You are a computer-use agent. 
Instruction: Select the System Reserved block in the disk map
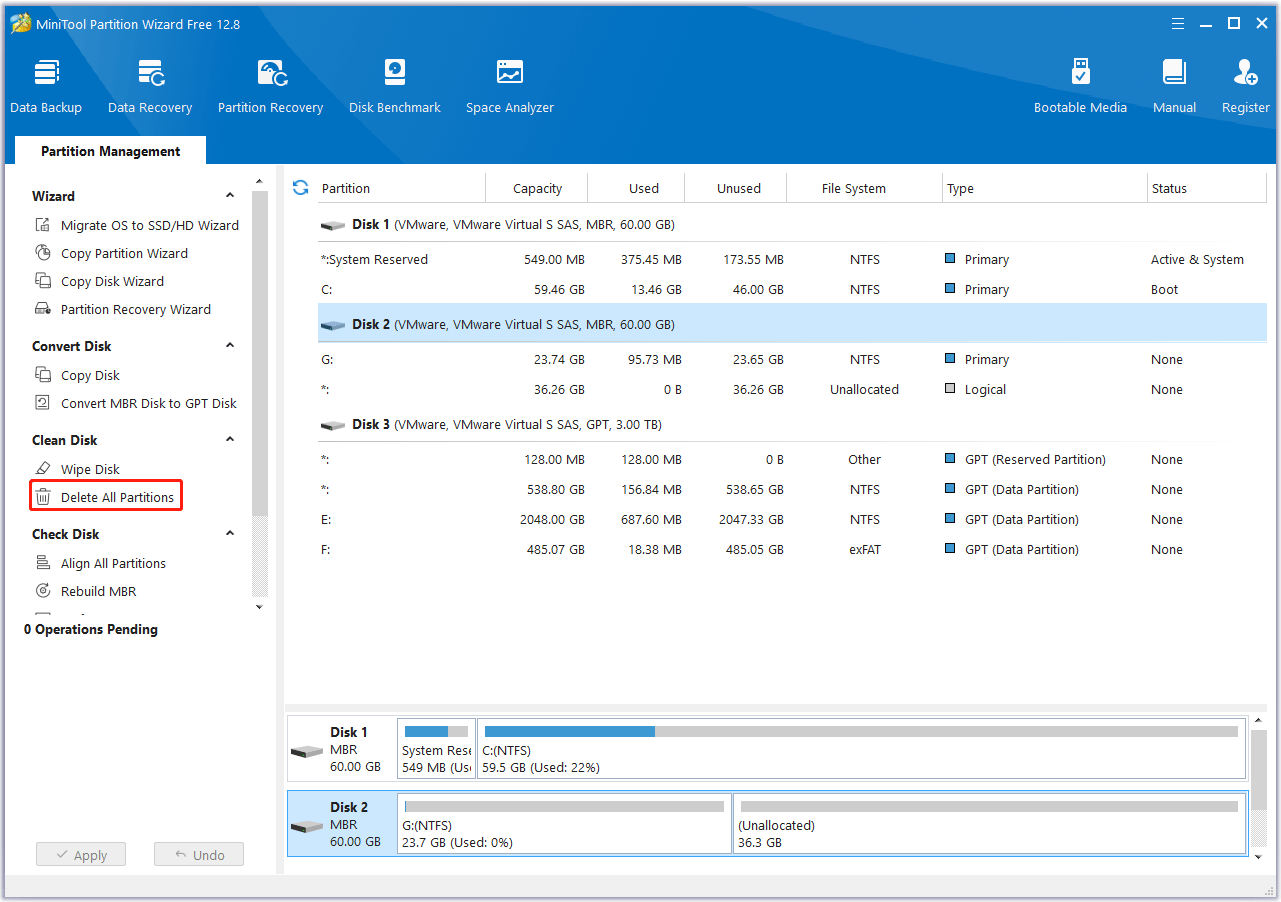(x=436, y=749)
